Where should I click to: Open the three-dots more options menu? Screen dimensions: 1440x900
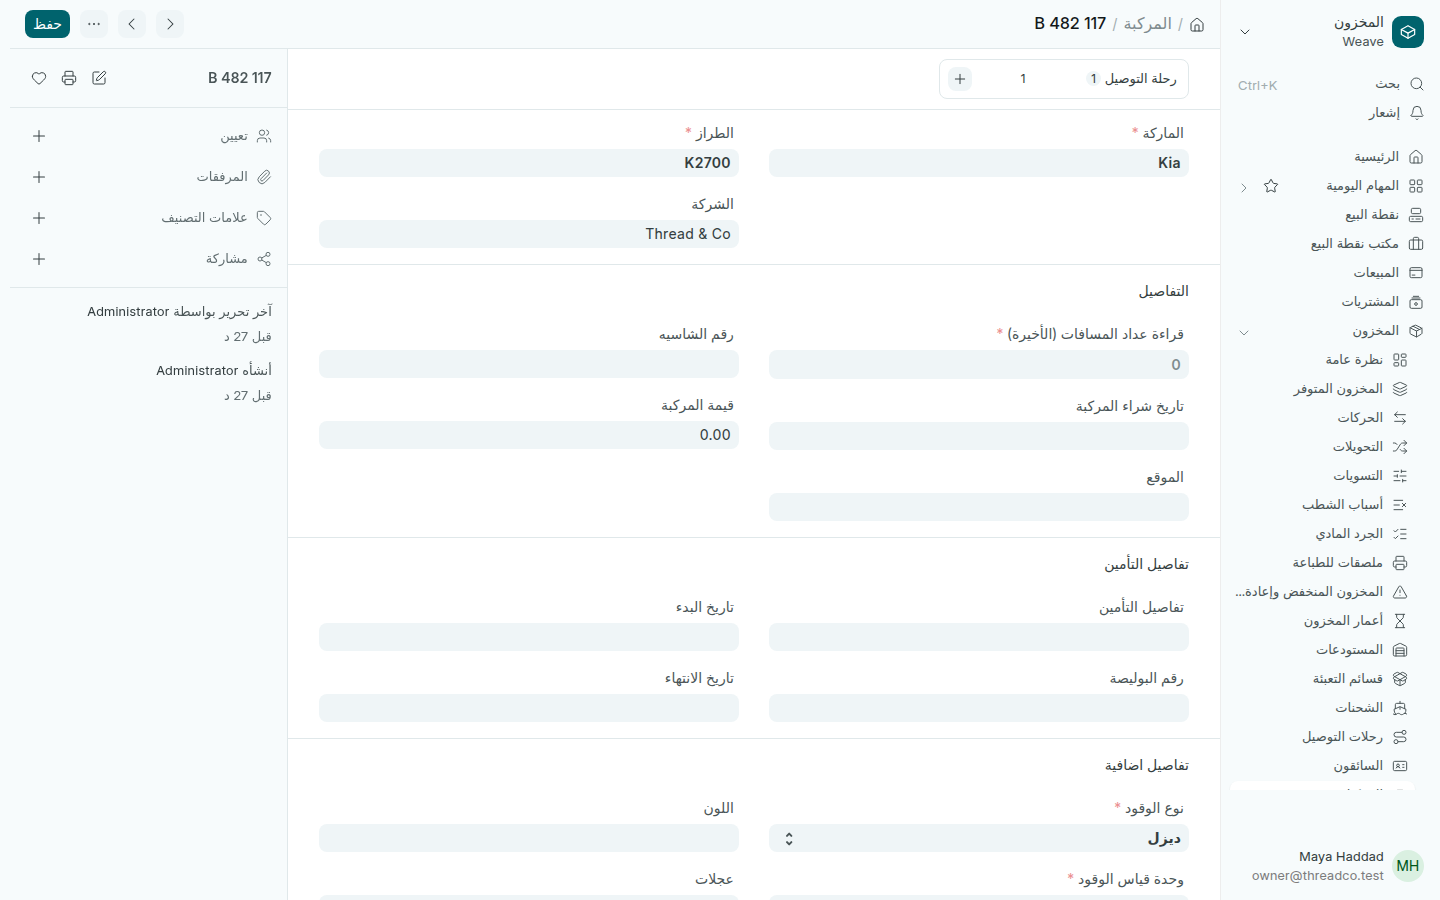point(94,24)
